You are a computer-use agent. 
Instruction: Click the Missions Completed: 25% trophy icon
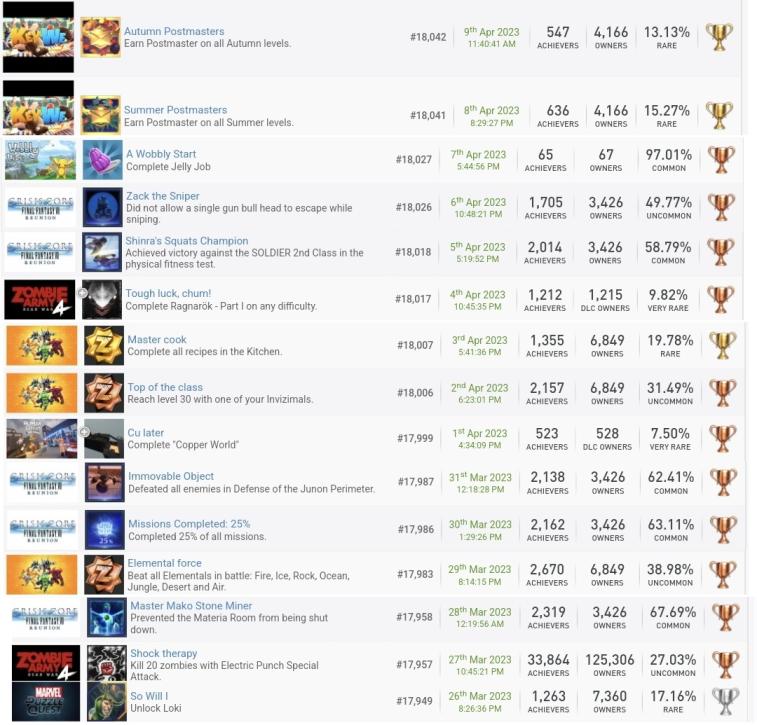point(104,530)
